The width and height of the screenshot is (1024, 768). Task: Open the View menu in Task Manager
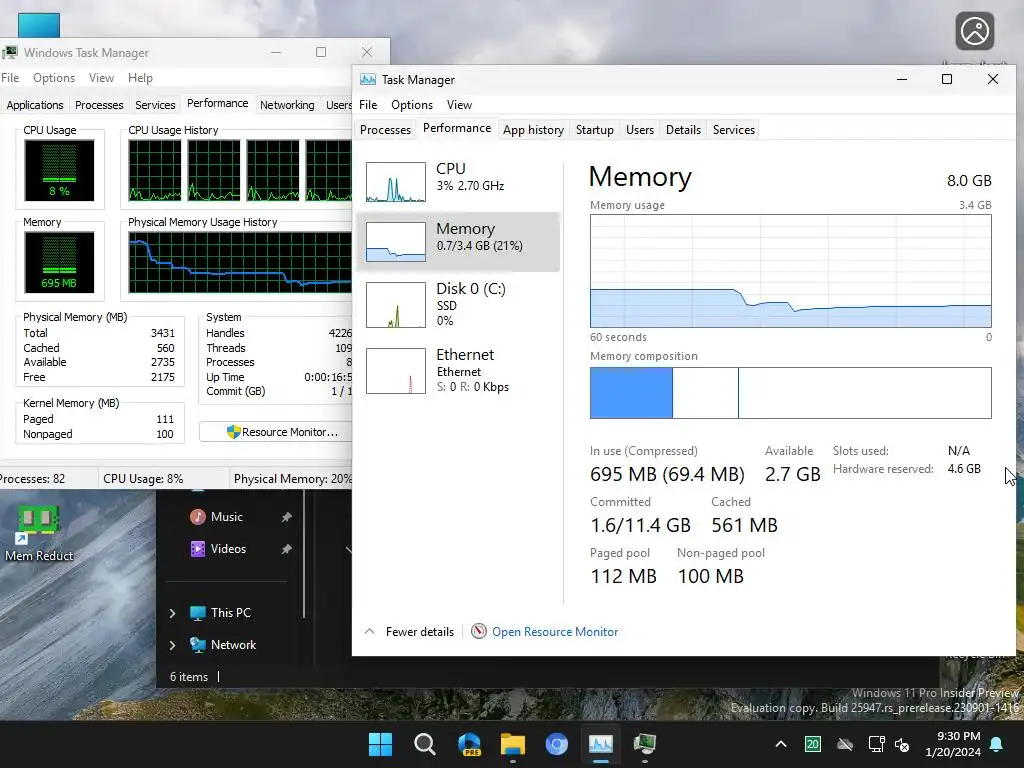459,104
